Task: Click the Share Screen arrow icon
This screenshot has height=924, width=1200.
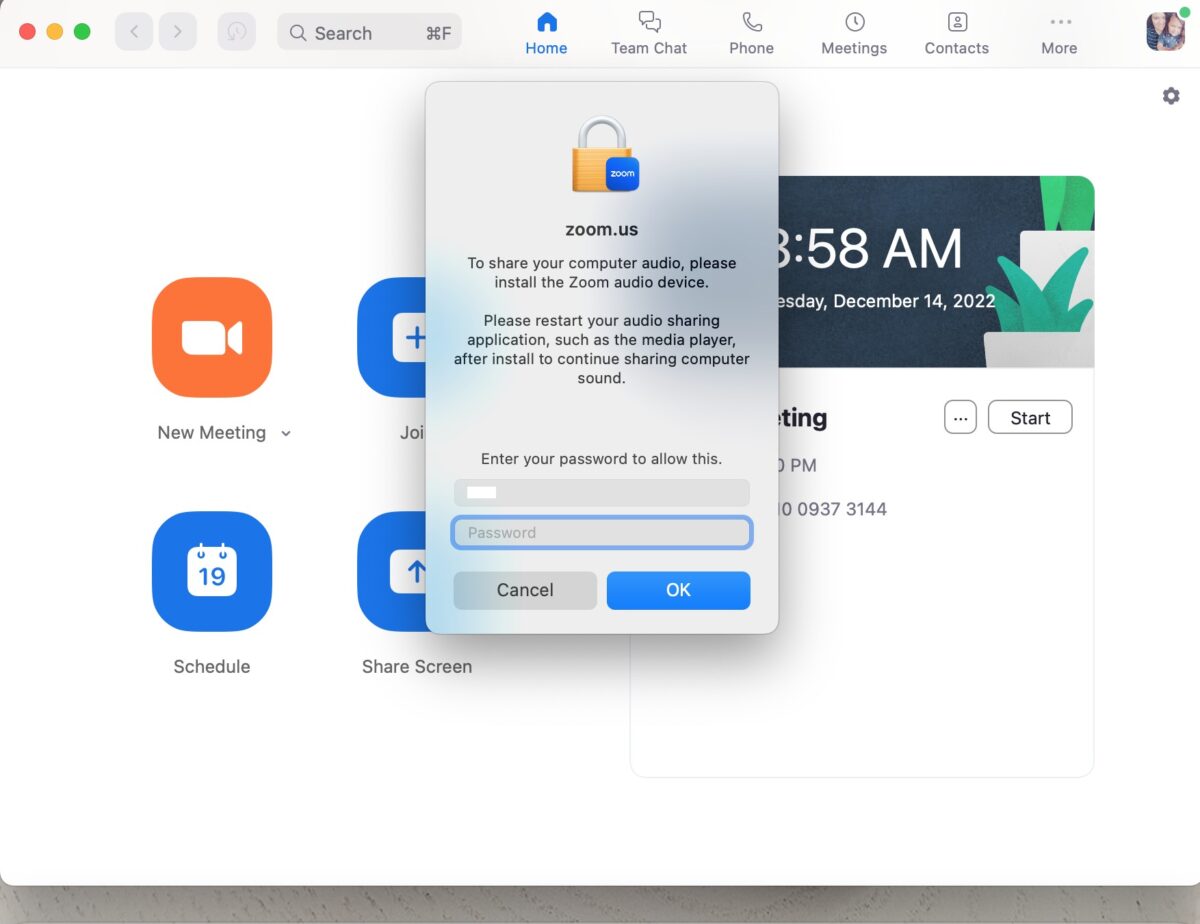Action: [394, 571]
